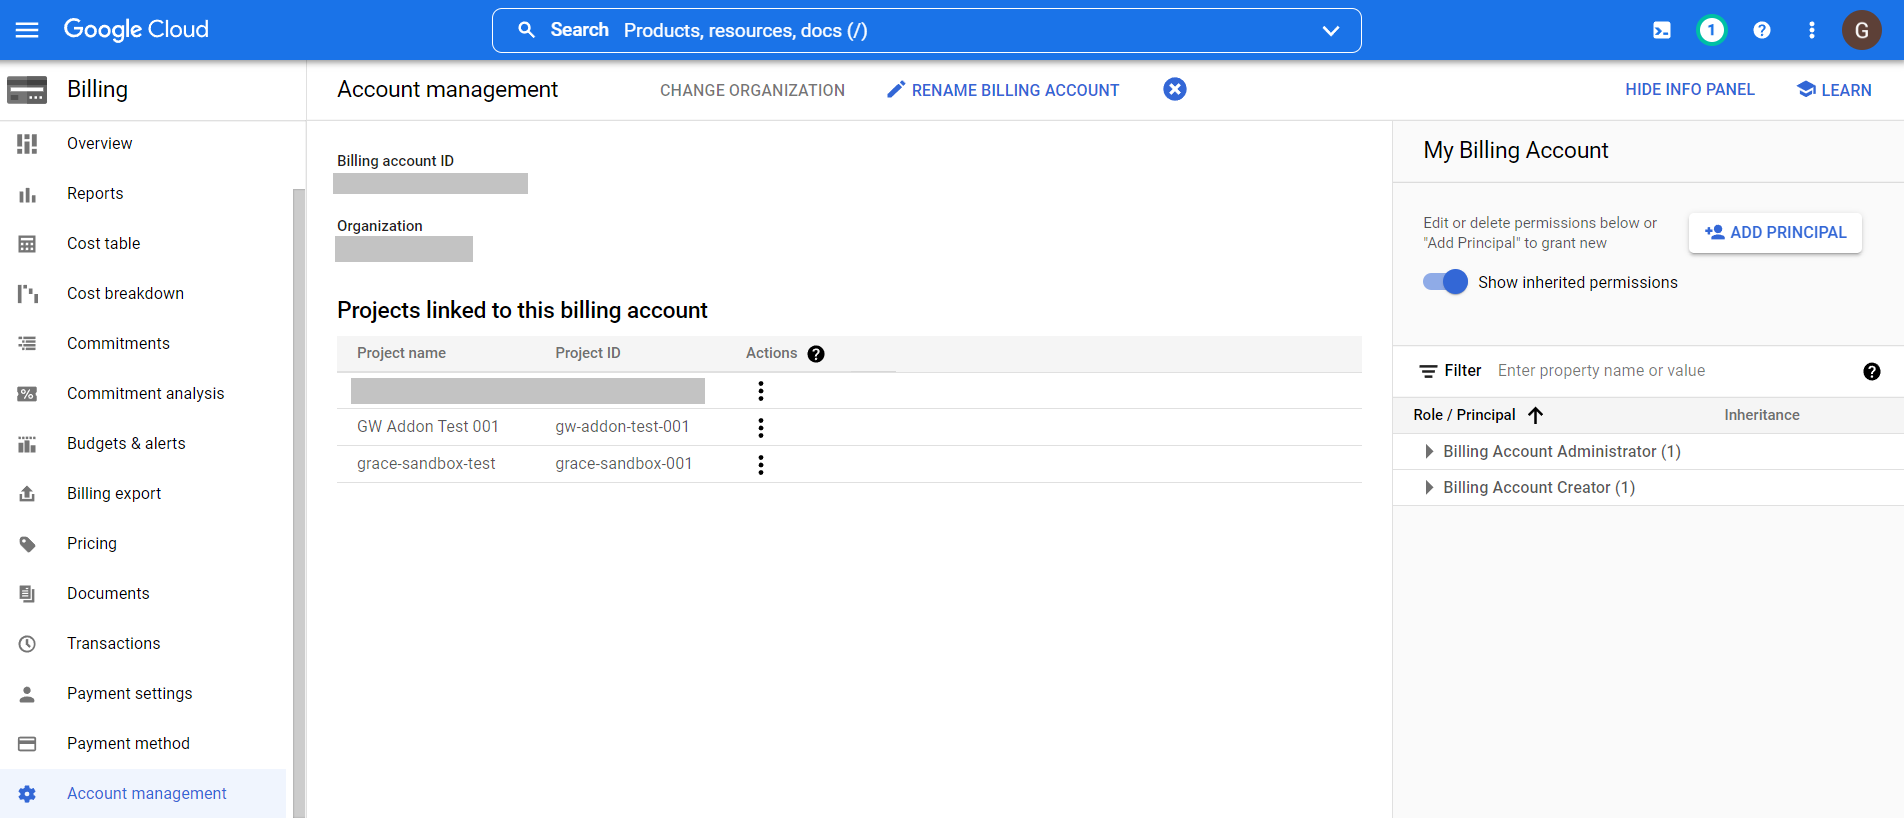Open actions menu for redacted first project

(761, 391)
